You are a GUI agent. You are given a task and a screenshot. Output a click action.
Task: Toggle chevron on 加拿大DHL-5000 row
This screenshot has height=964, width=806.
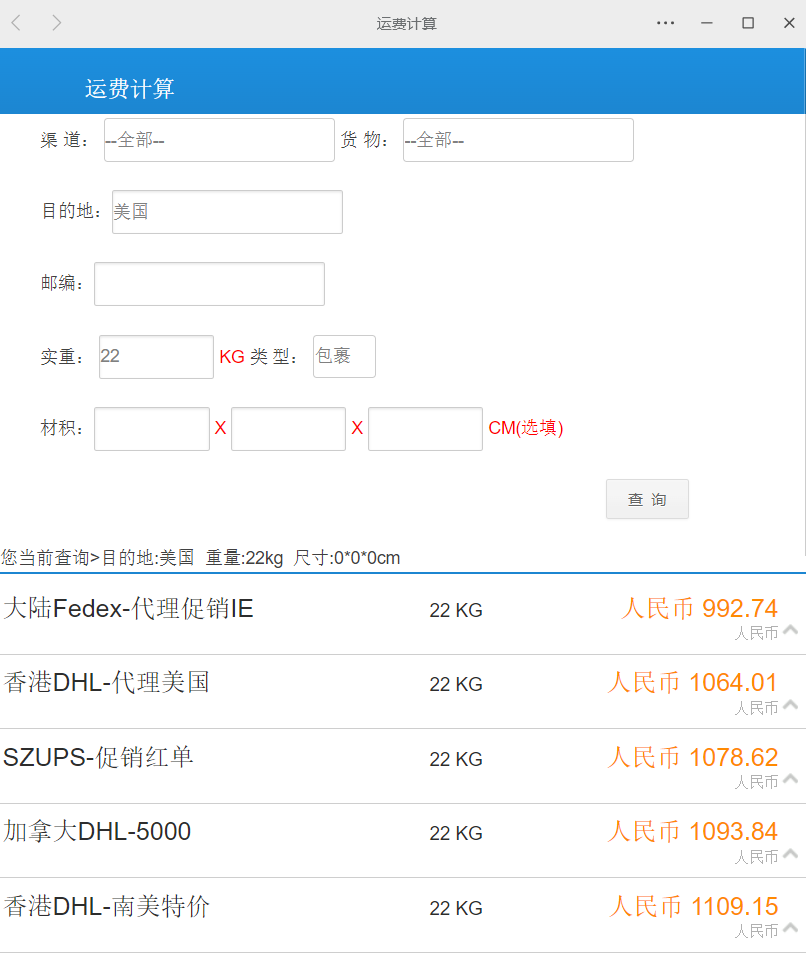(x=790, y=854)
